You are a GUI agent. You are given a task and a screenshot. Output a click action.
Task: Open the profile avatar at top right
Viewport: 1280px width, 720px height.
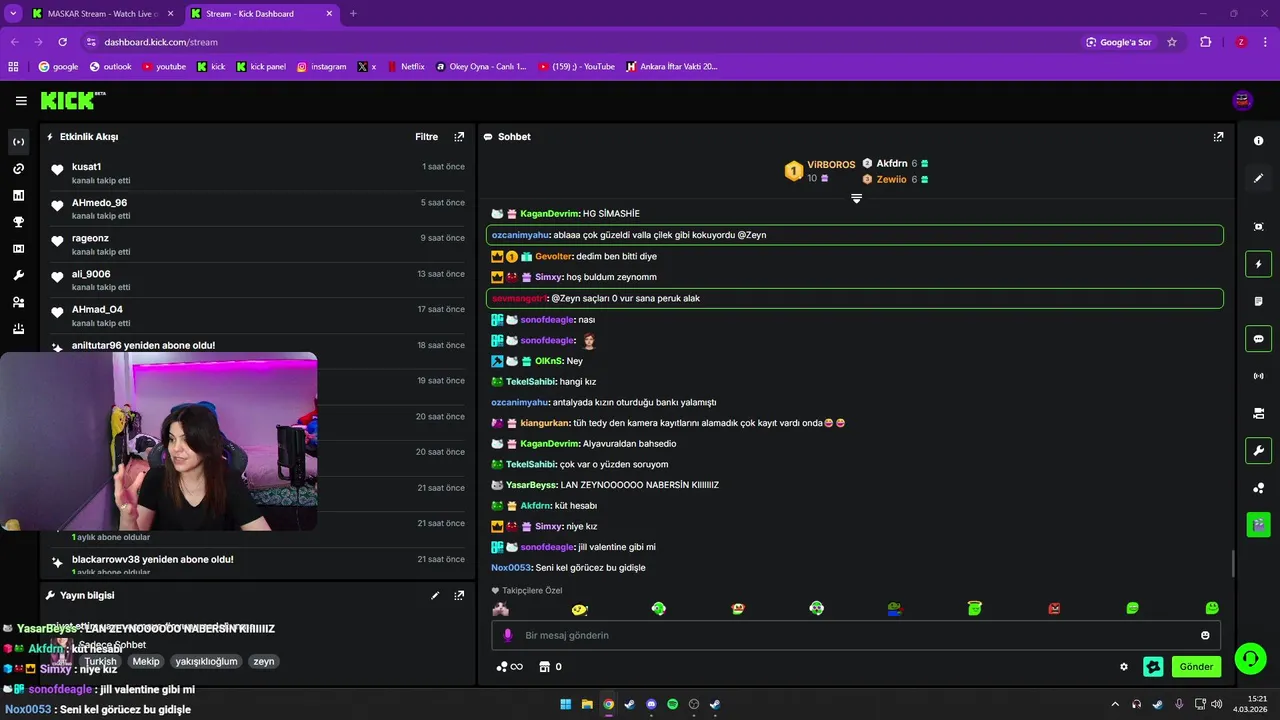[1243, 100]
